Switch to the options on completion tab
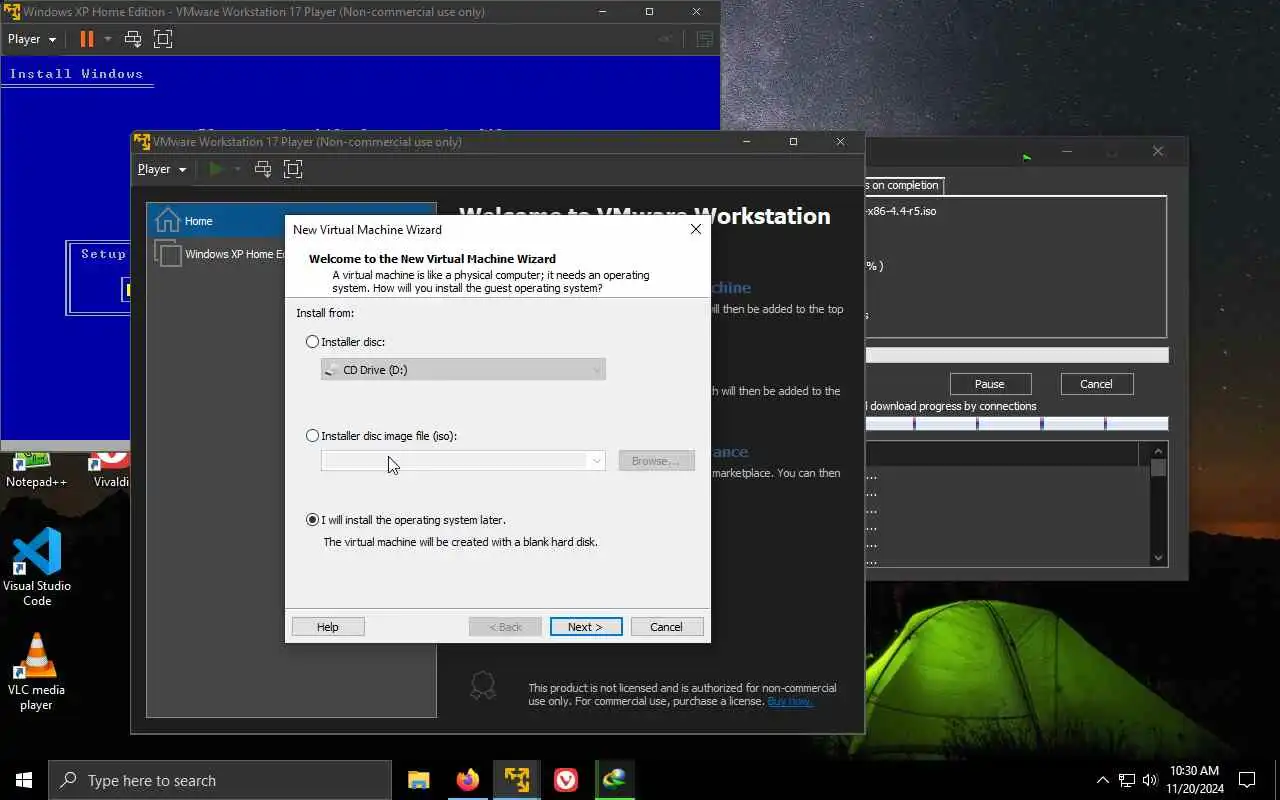Viewport: 1280px width, 800px height. [x=904, y=185]
